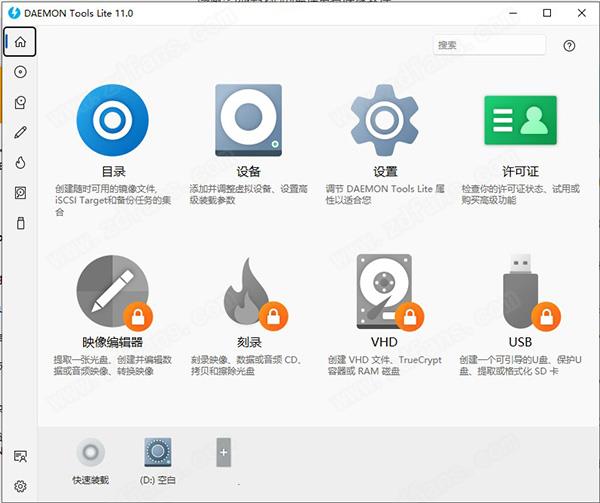Click the 添加并调整虚拟设备 description text

click(248, 194)
